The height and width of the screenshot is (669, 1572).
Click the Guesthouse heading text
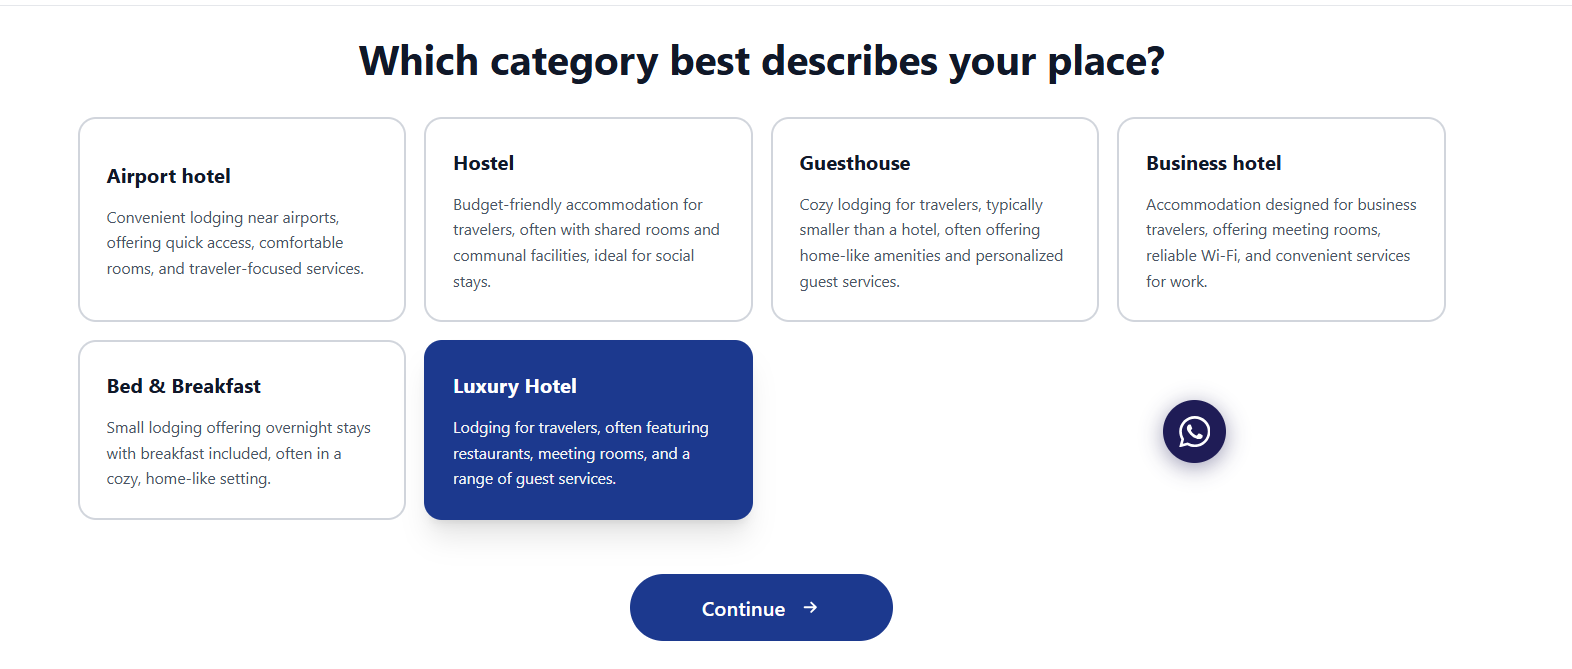tap(855, 163)
